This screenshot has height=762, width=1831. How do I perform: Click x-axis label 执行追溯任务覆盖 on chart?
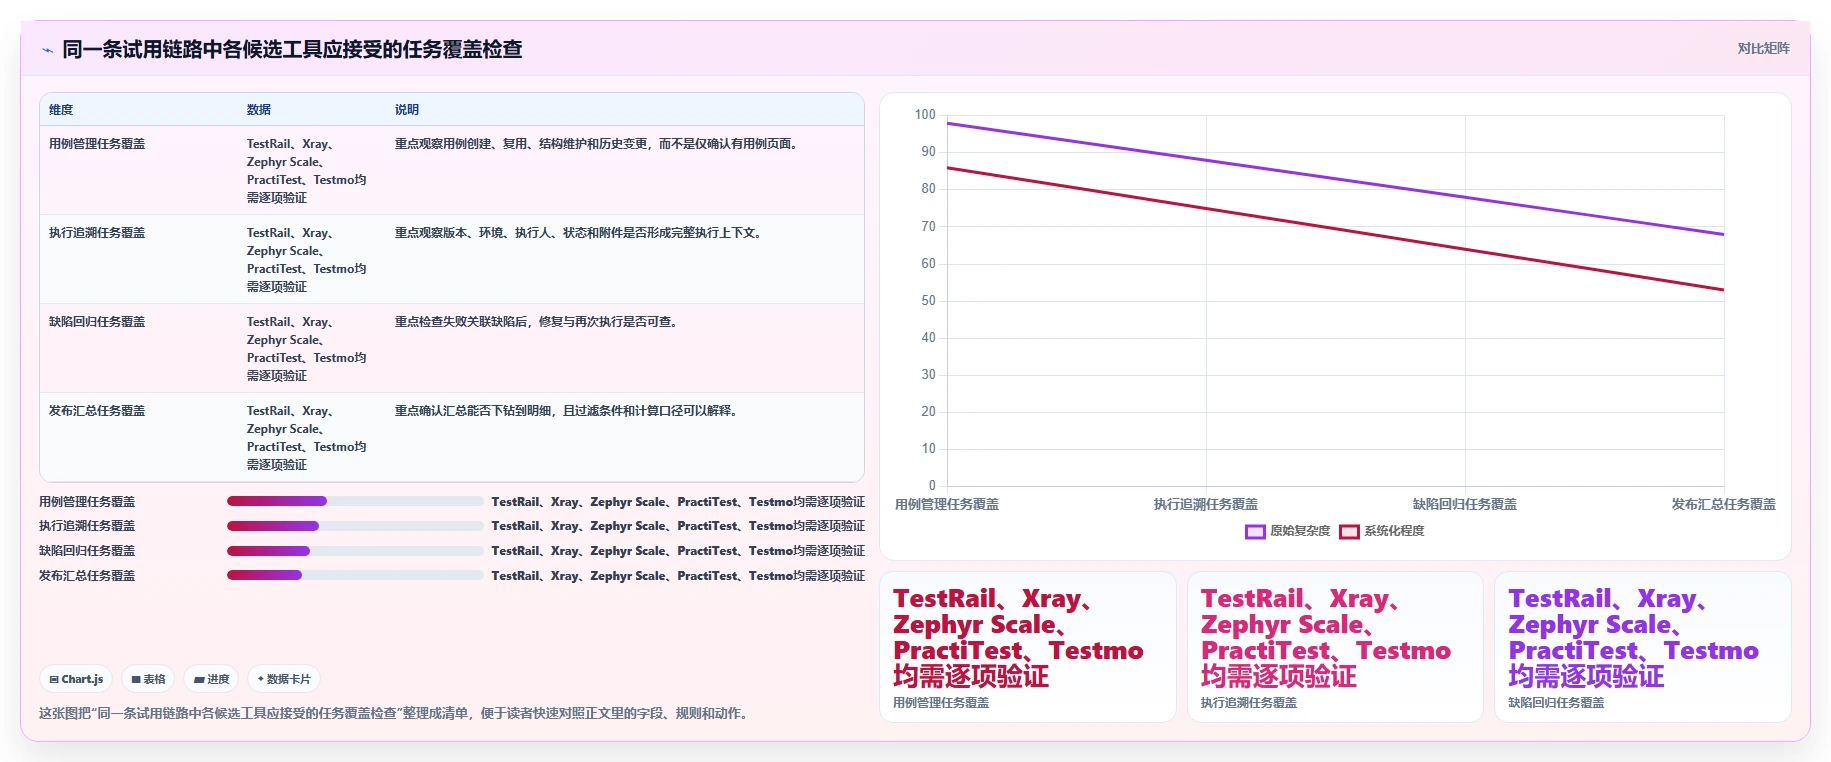click(x=1206, y=505)
